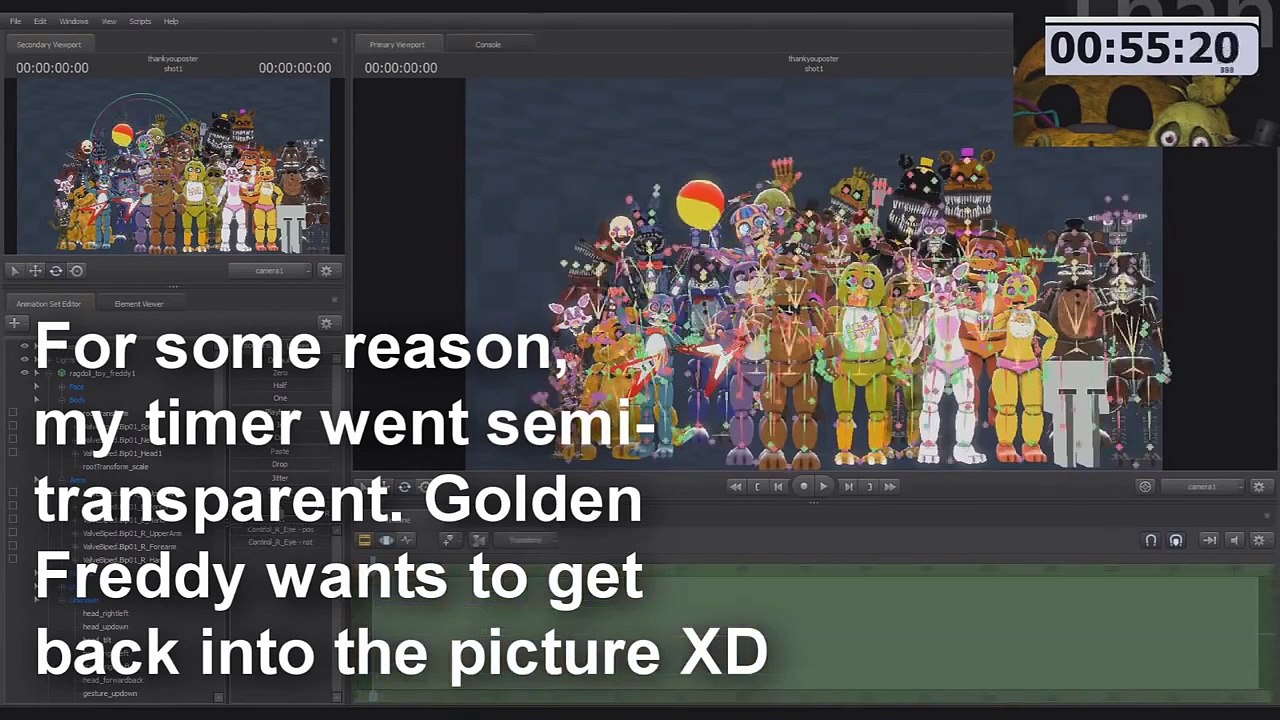Tick the checkbox beside ValveBiped.Bip01_R_UpperArm
Viewport: 1280px width, 720px height.
(13, 533)
